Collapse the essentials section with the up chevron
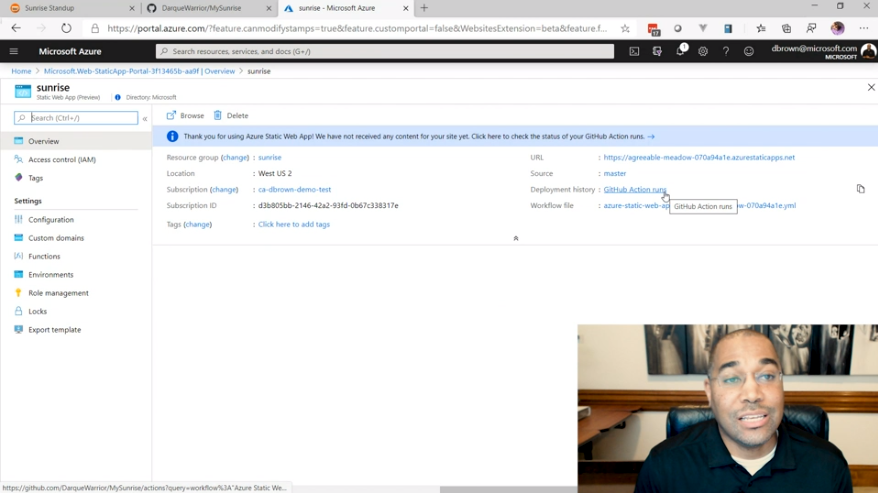 [x=516, y=238]
